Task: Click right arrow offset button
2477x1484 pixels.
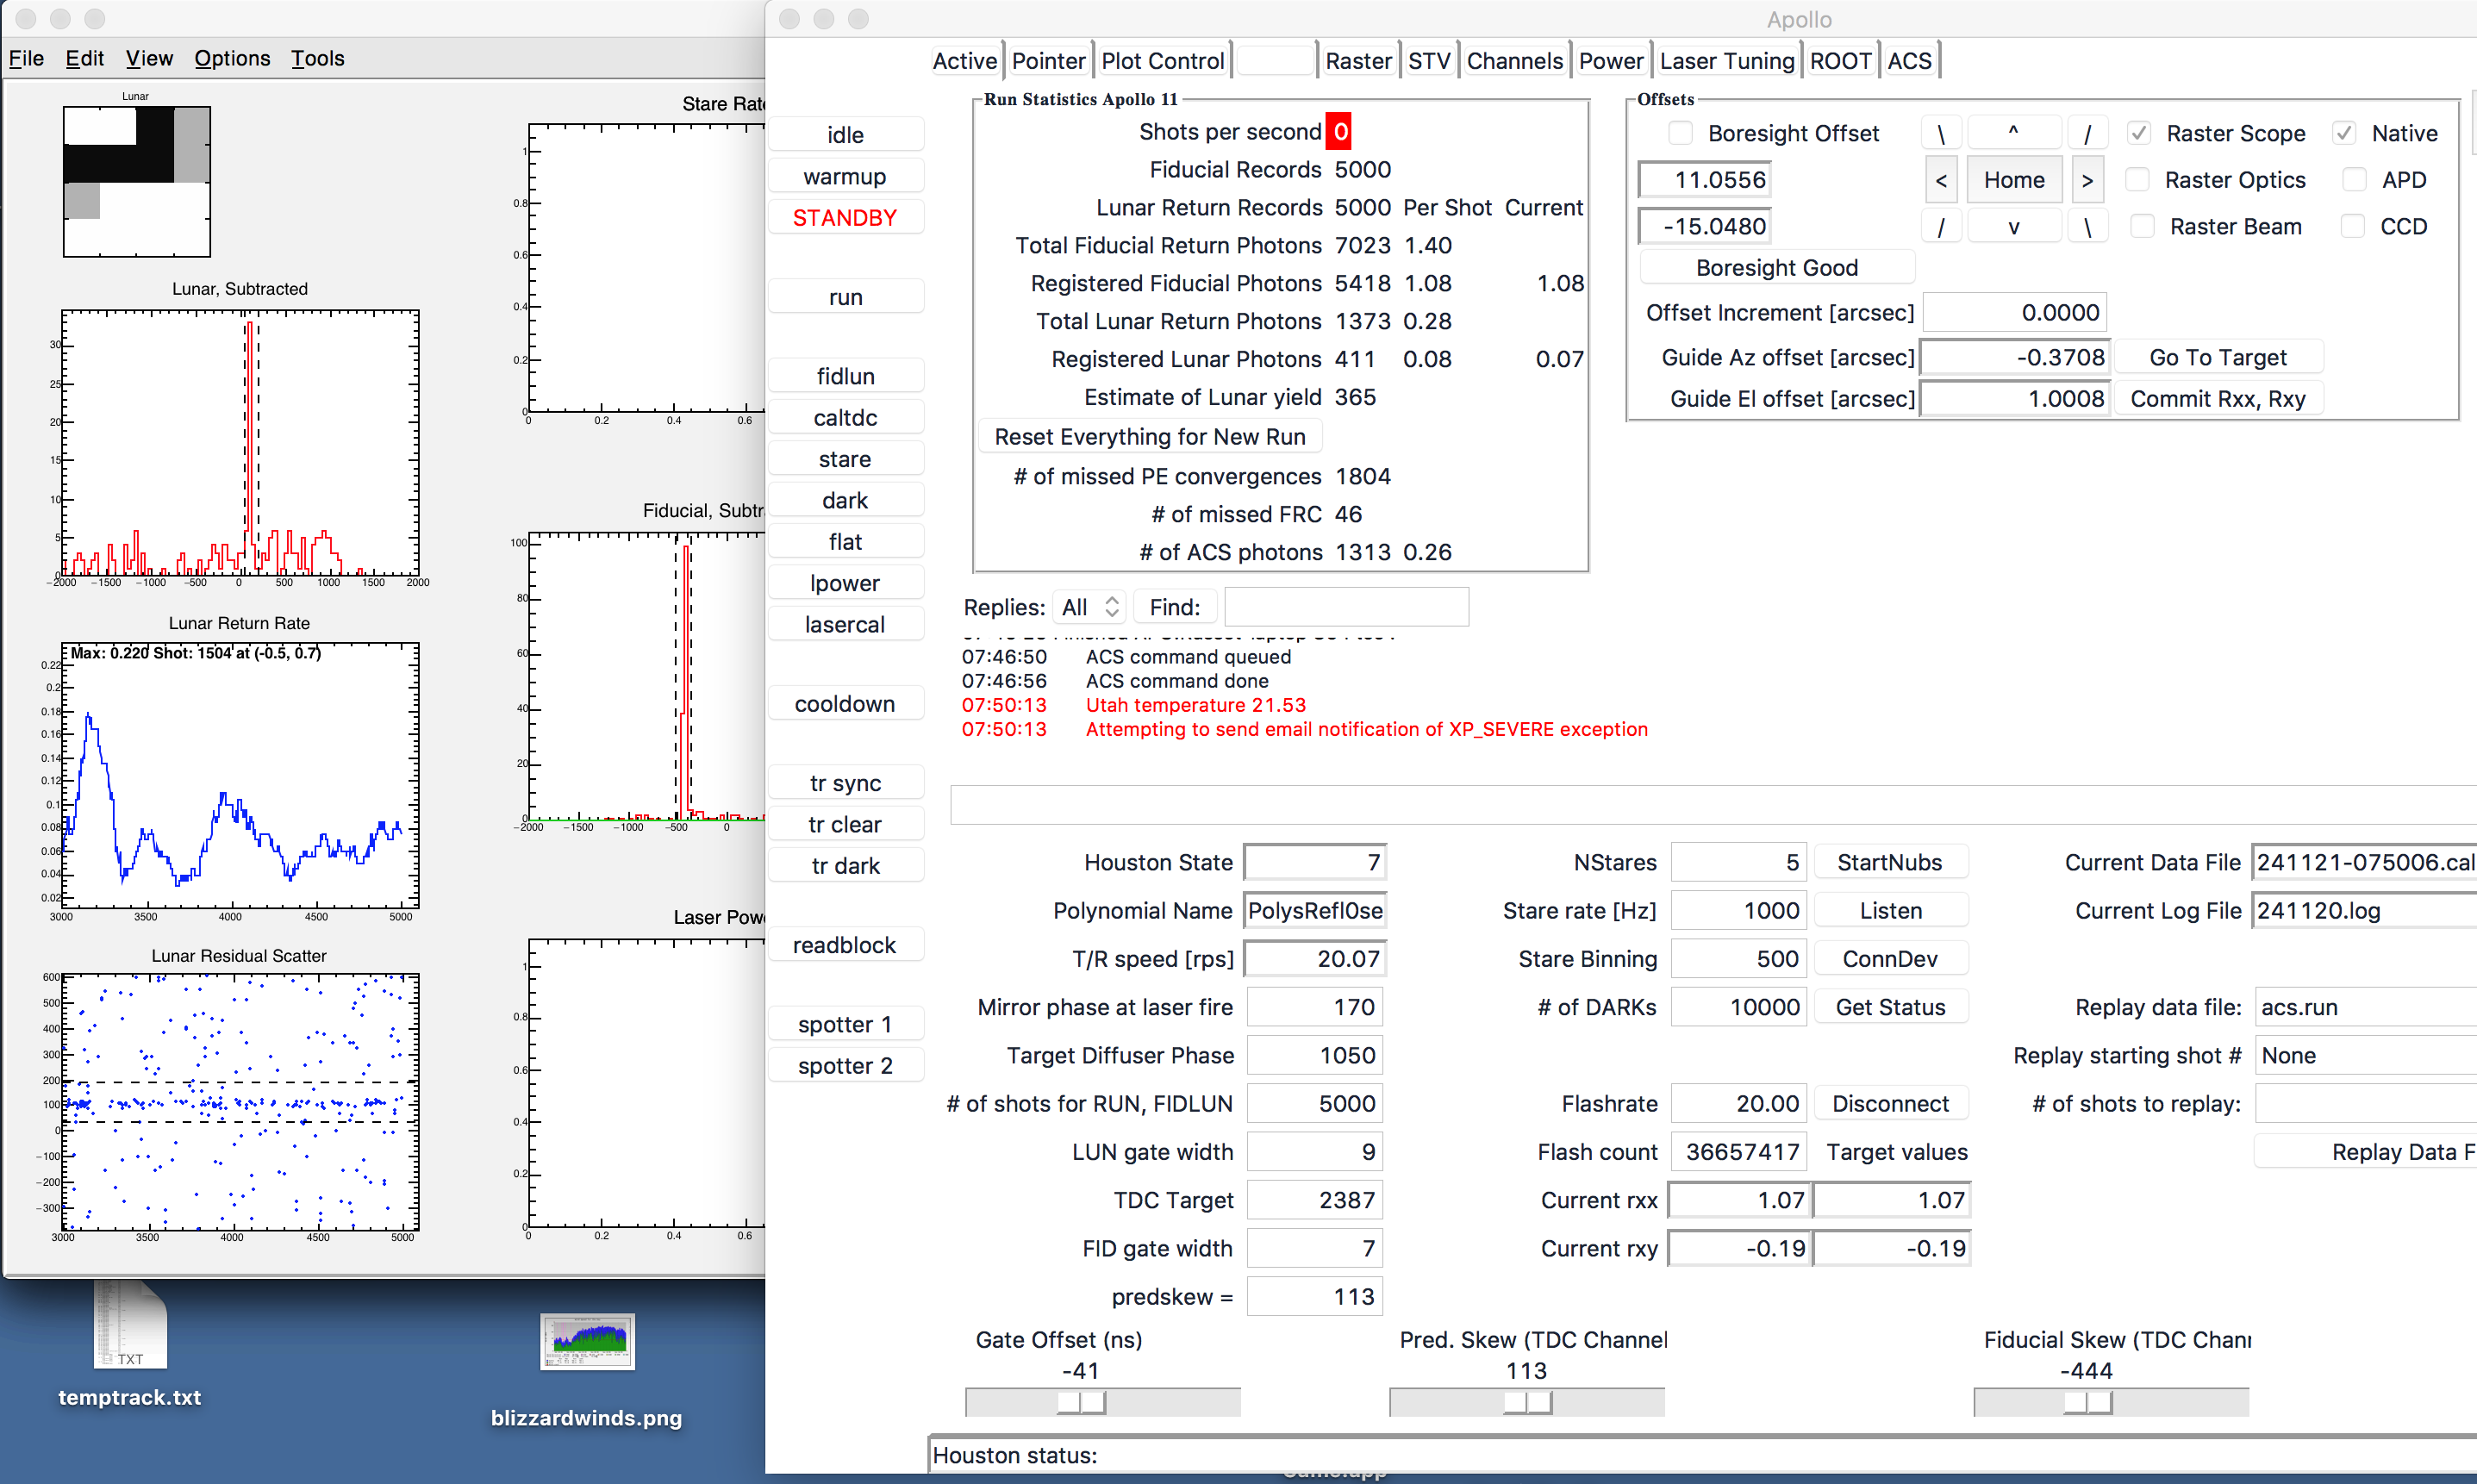Action: click(x=2087, y=181)
